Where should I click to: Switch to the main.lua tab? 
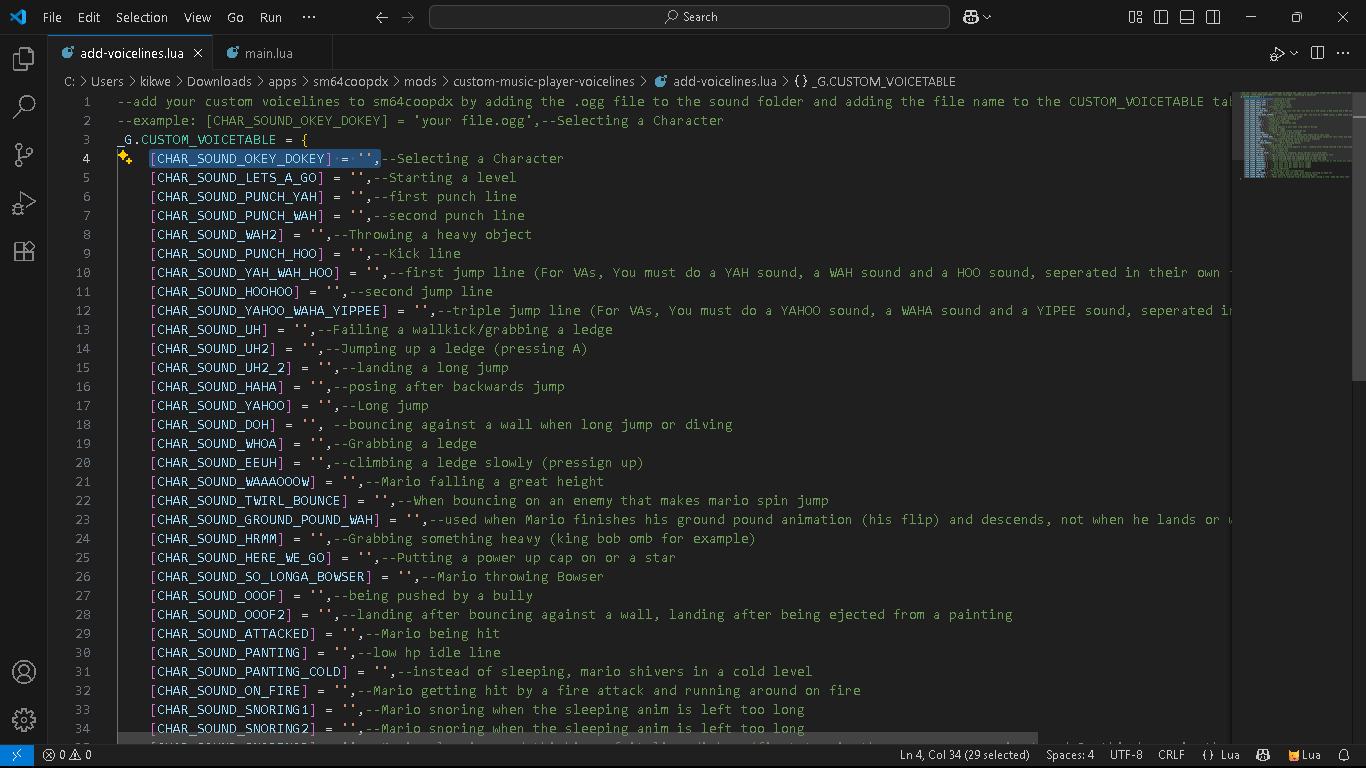268,53
